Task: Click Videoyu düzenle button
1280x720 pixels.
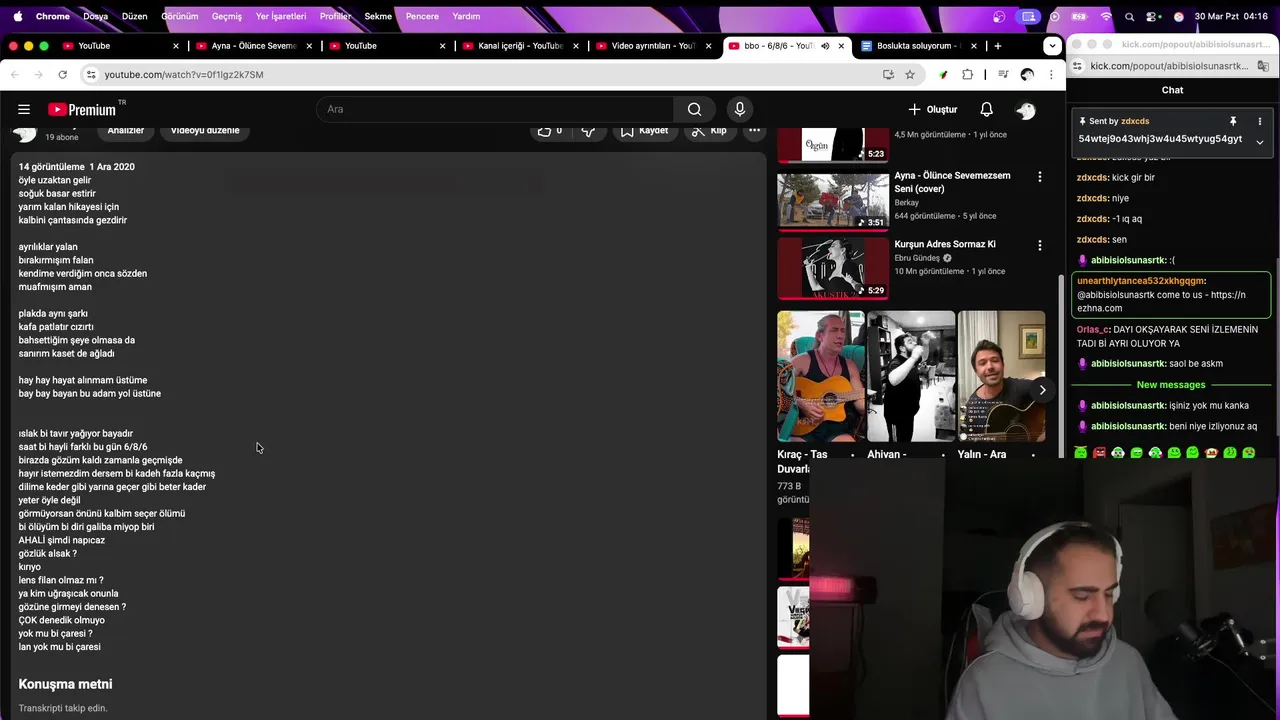Action: (x=205, y=131)
